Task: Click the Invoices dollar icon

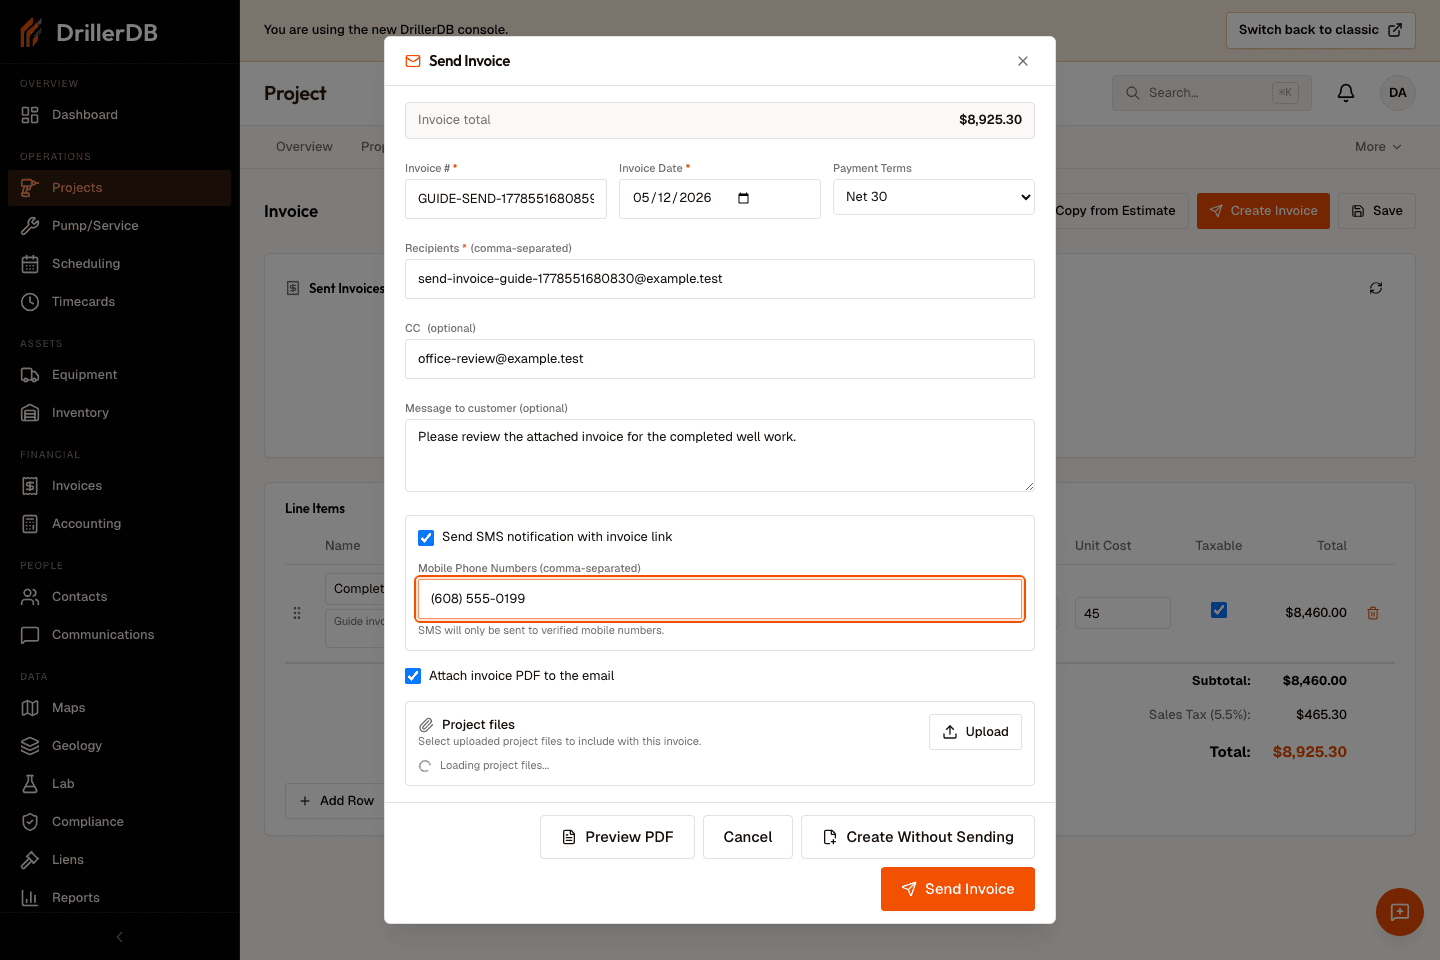Action: (30, 486)
